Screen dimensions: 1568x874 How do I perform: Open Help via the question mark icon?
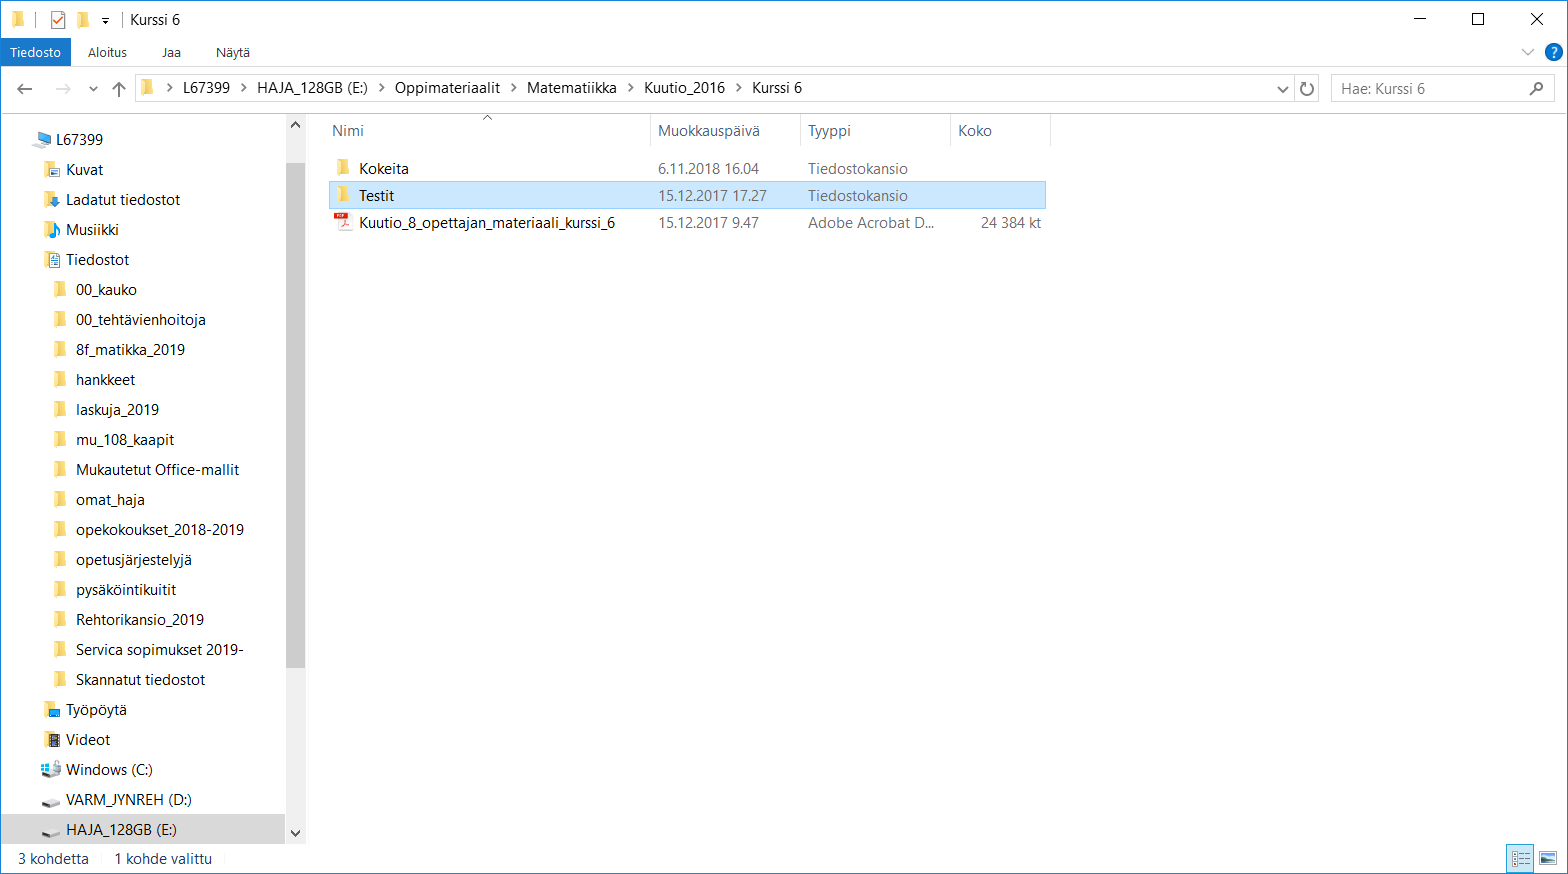point(1553,52)
